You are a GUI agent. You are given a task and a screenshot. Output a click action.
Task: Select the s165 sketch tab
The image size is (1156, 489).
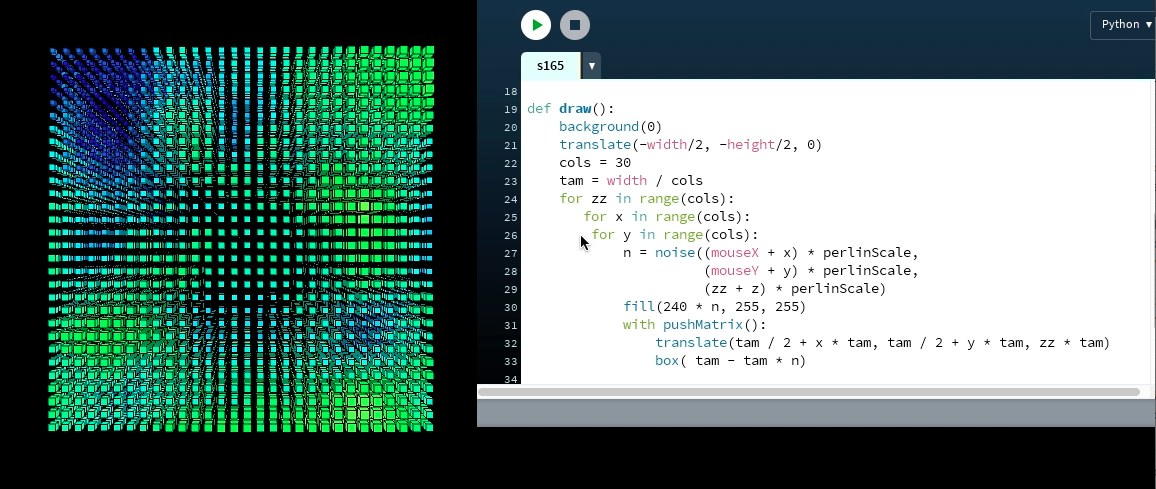click(550, 66)
